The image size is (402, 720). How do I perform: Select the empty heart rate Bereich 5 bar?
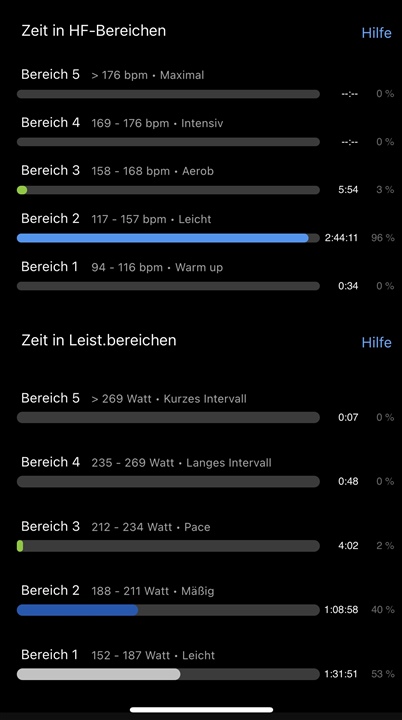click(x=168, y=94)
